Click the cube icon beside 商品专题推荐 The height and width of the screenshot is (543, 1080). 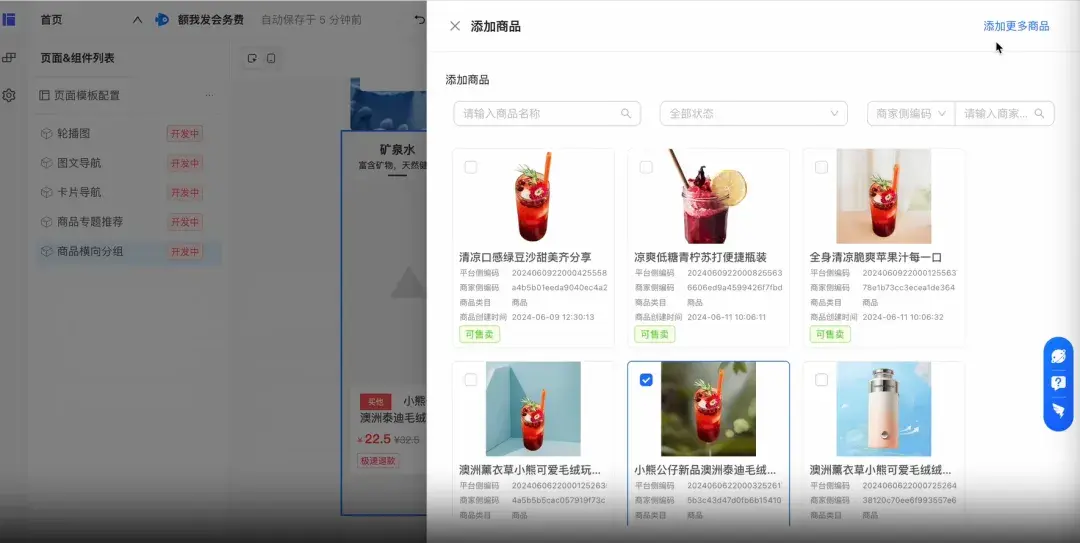point(46,222)
